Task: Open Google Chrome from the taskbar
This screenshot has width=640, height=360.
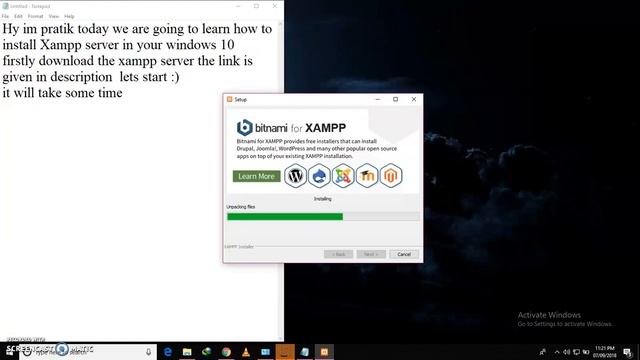Action: [226, 352]
